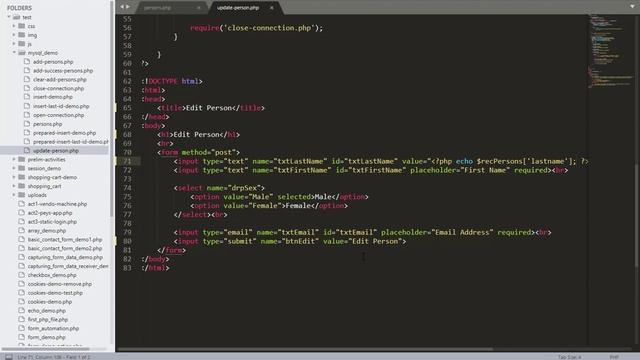
Task: Click the uploads folder icon
Action: click(x=22, y=195)
